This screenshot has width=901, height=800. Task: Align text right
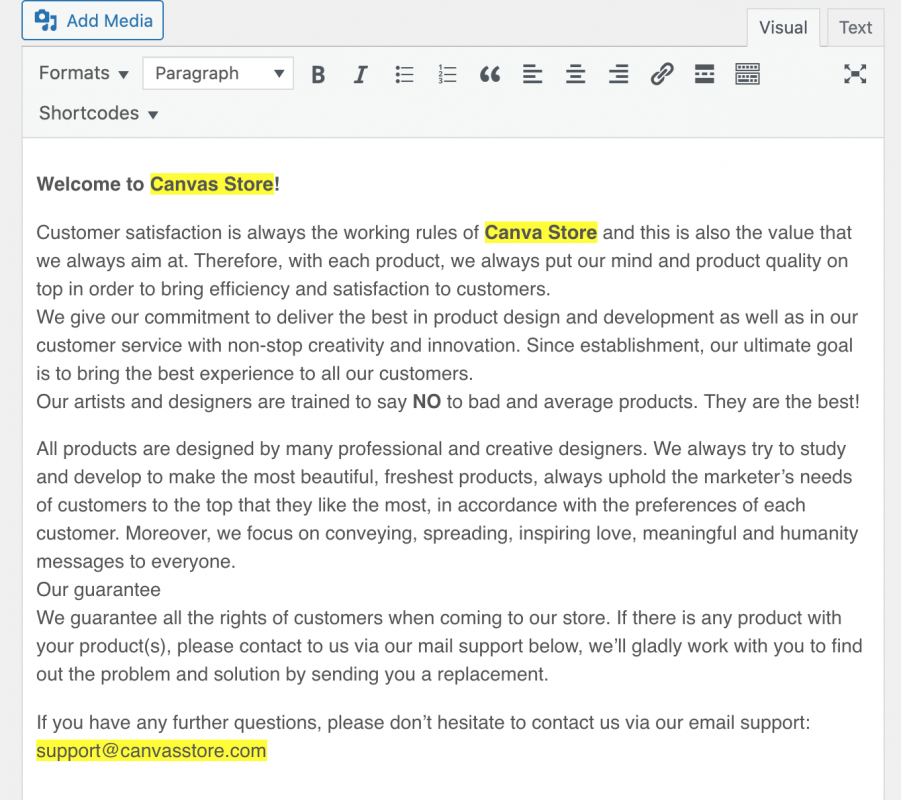tap(618, 74)
